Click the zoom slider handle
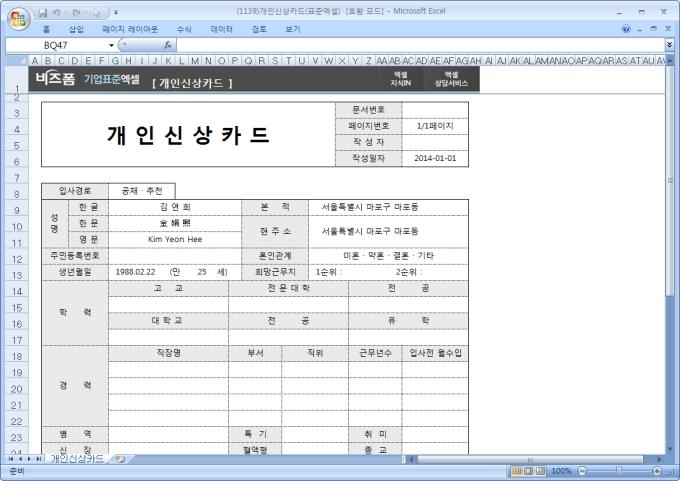Screen dimensions: 680x481 tap(619, 471)
